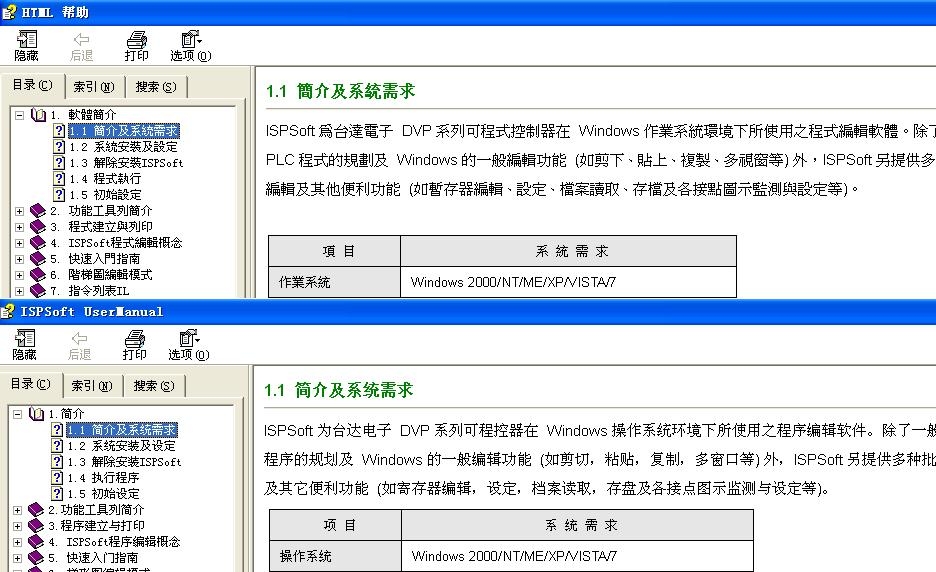
Task: Click book icon beside 5. 快速入門指南
Action: point(38,259)
